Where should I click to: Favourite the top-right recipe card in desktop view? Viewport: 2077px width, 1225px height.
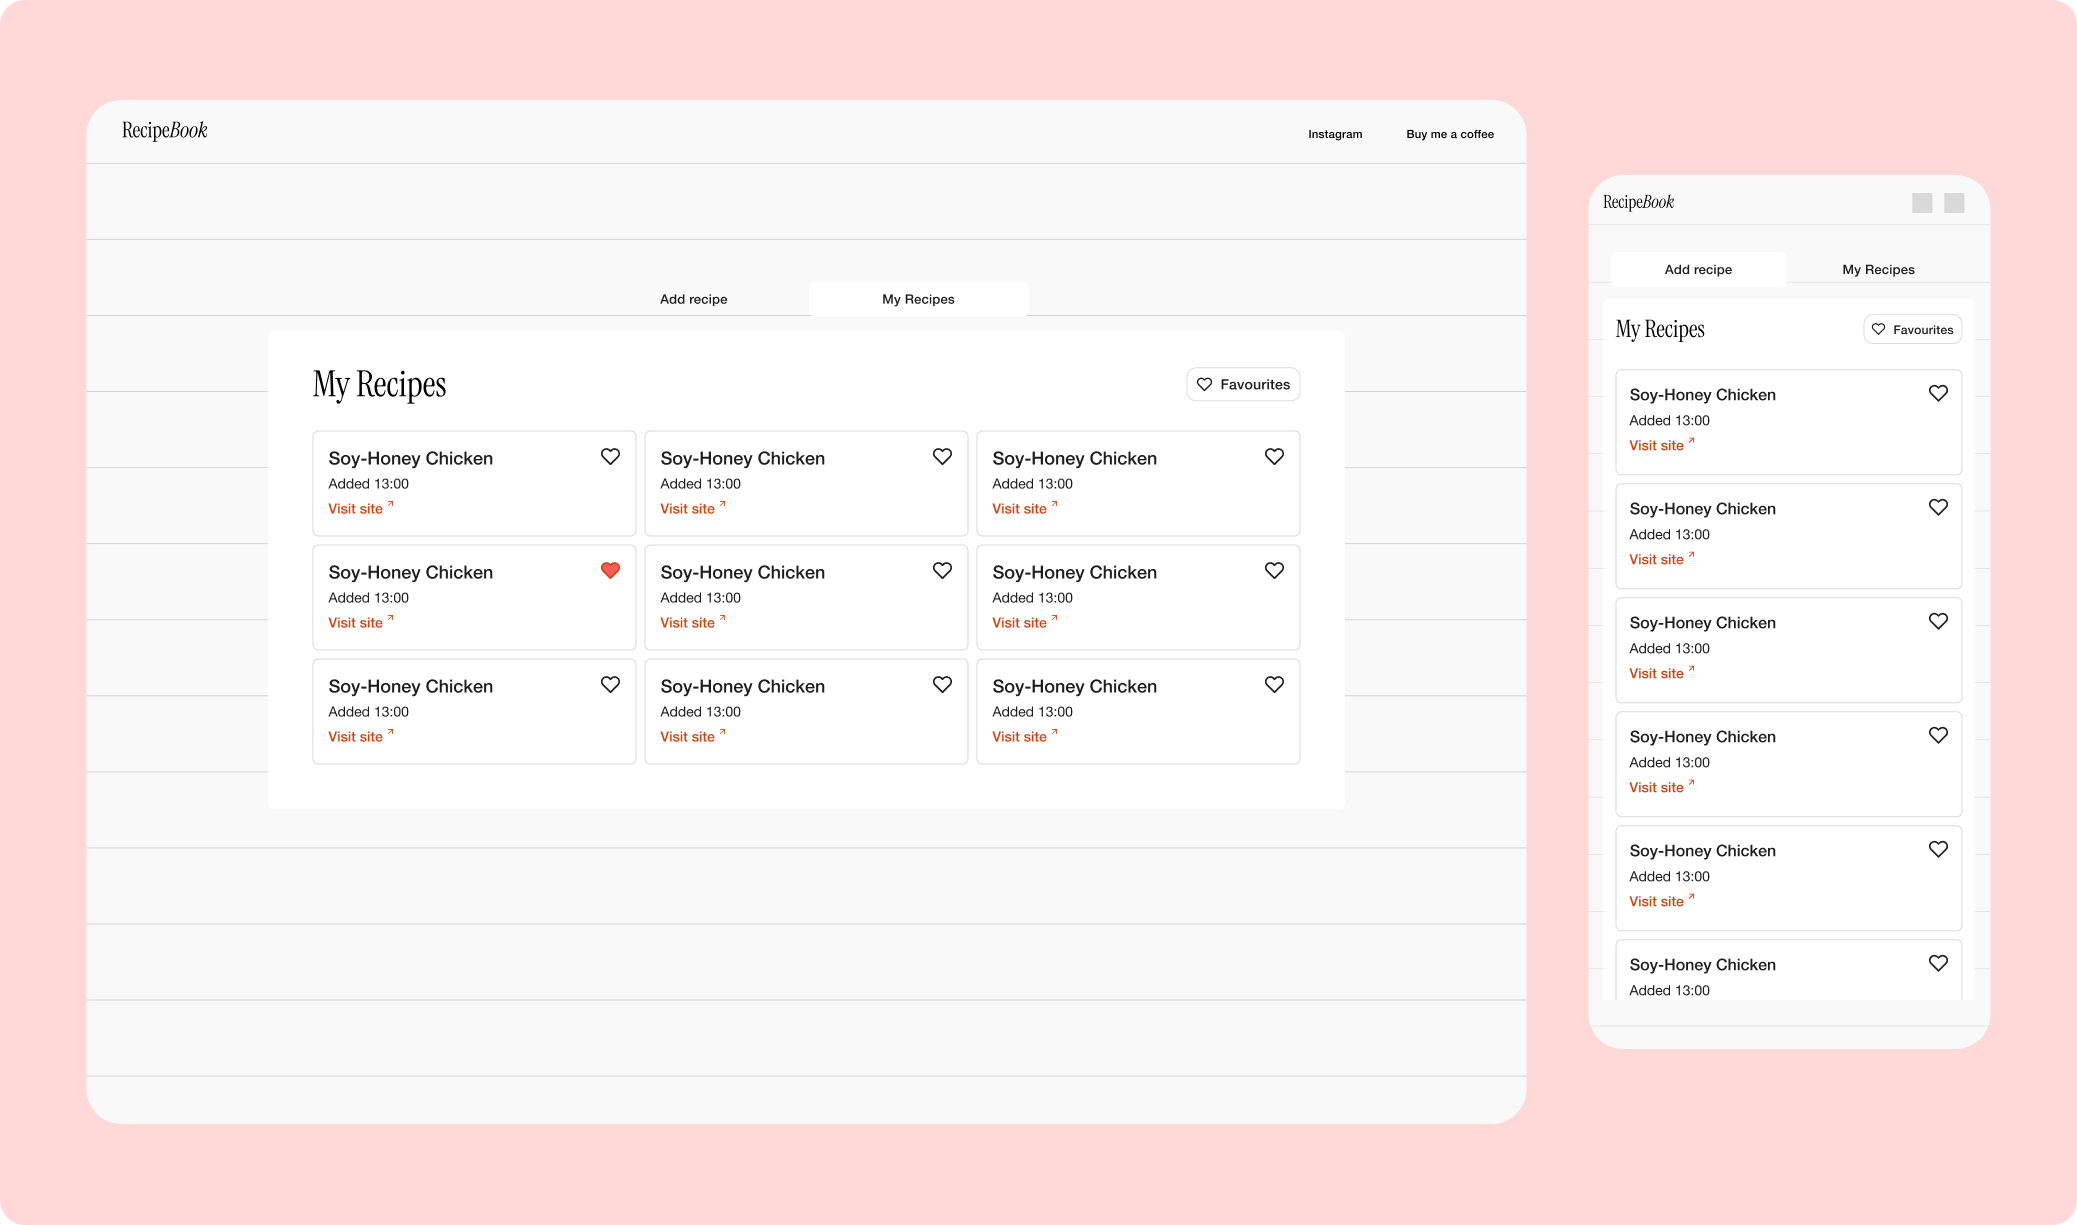pyautogui.click(x=1274, y=457)
